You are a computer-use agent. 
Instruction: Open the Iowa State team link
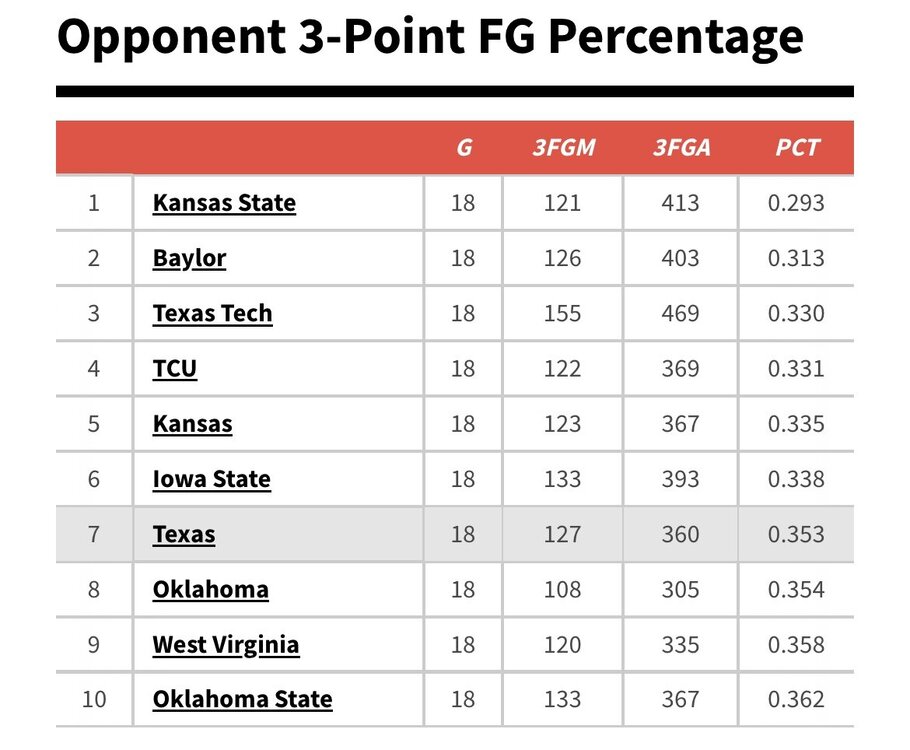pos(211,479)
